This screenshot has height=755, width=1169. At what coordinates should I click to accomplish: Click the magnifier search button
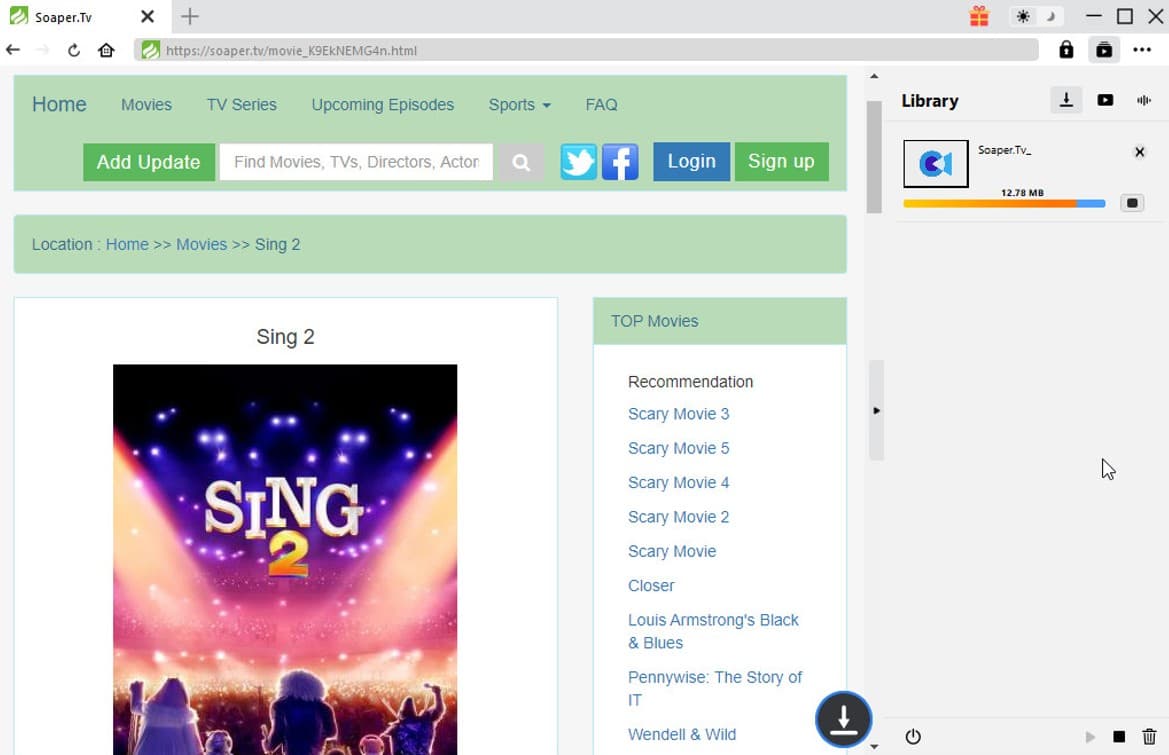[x=520, y=162]
